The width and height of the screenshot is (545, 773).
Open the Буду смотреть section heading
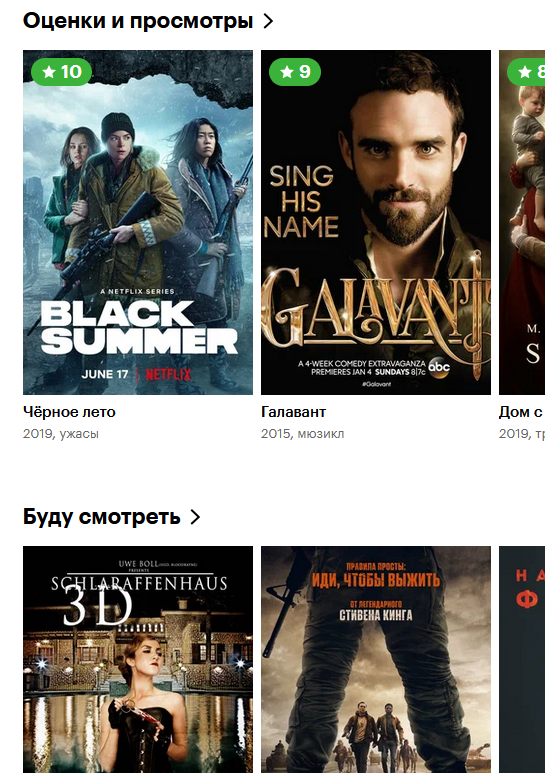102,517
